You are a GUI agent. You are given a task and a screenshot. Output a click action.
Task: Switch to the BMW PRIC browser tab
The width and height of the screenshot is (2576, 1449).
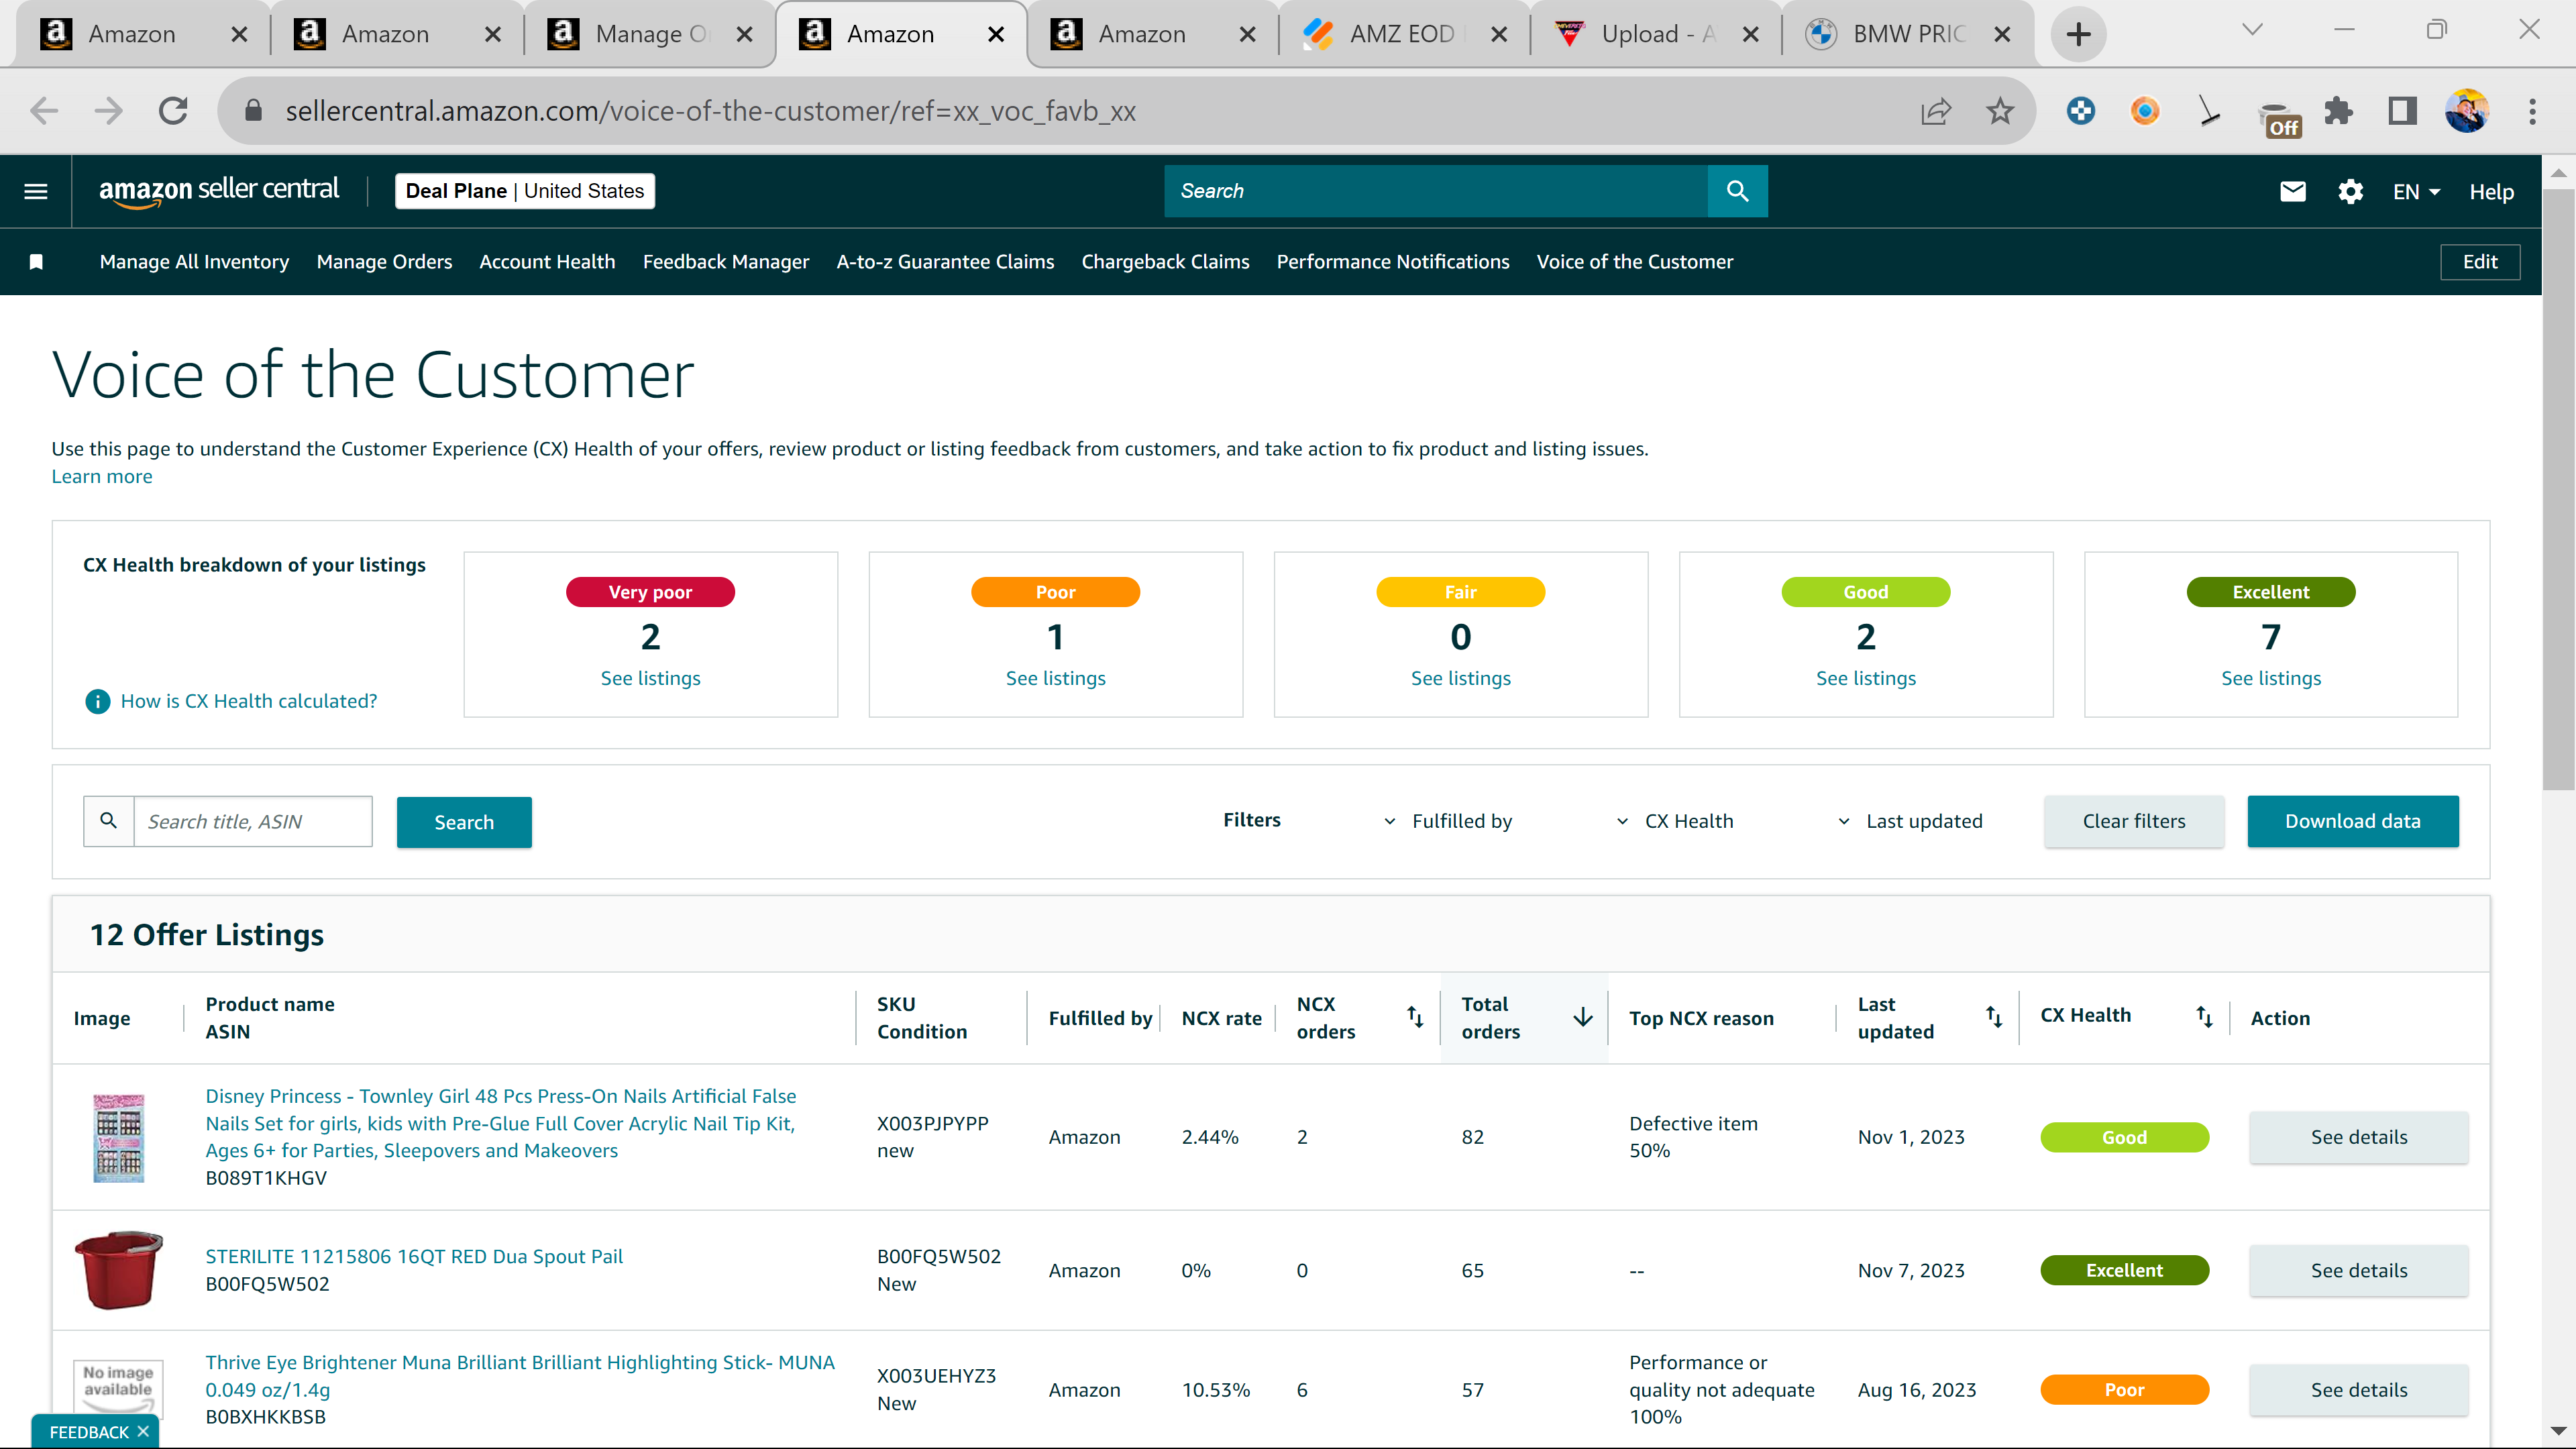click(1908, 34)
